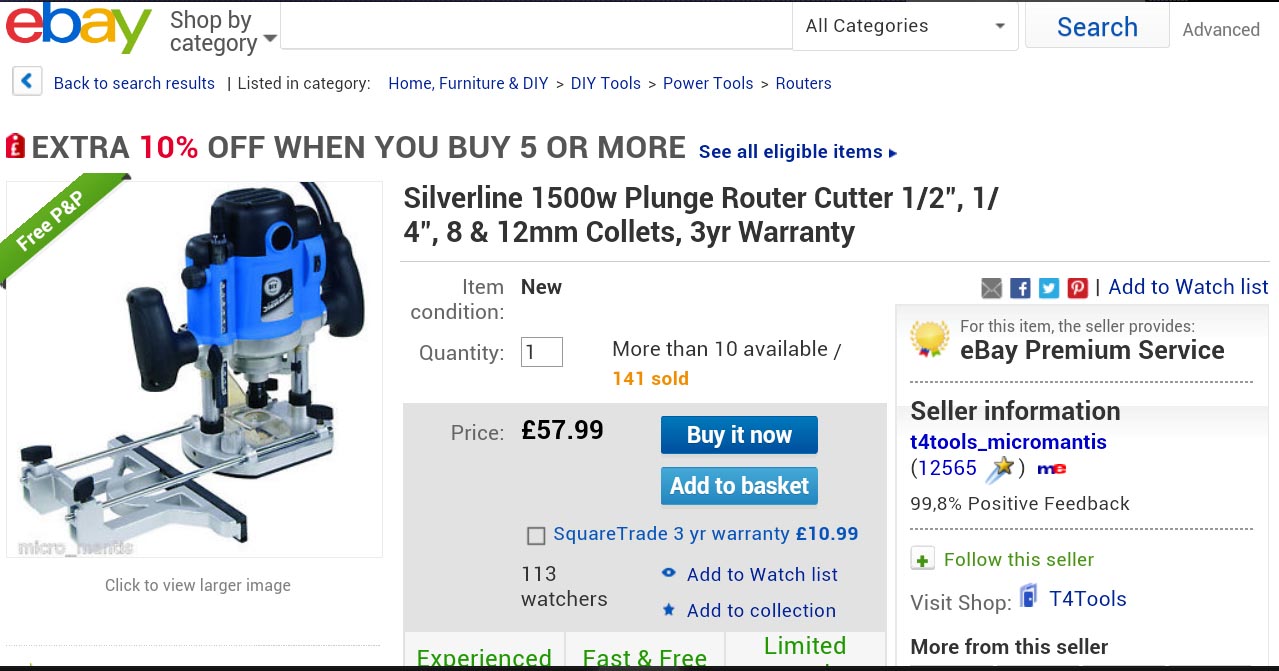This screenshot has height=671, width=1279.
Task: Open Routers breadcrumb category
Action: [x=803, y=83]
